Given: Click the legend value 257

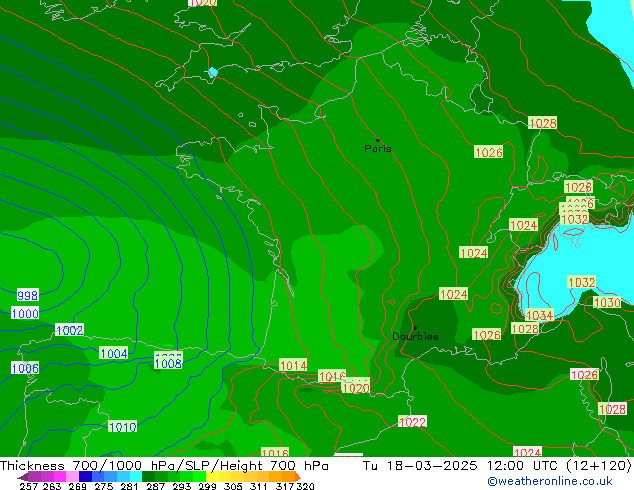Looking at the screenshot, I should pos(29,486).
